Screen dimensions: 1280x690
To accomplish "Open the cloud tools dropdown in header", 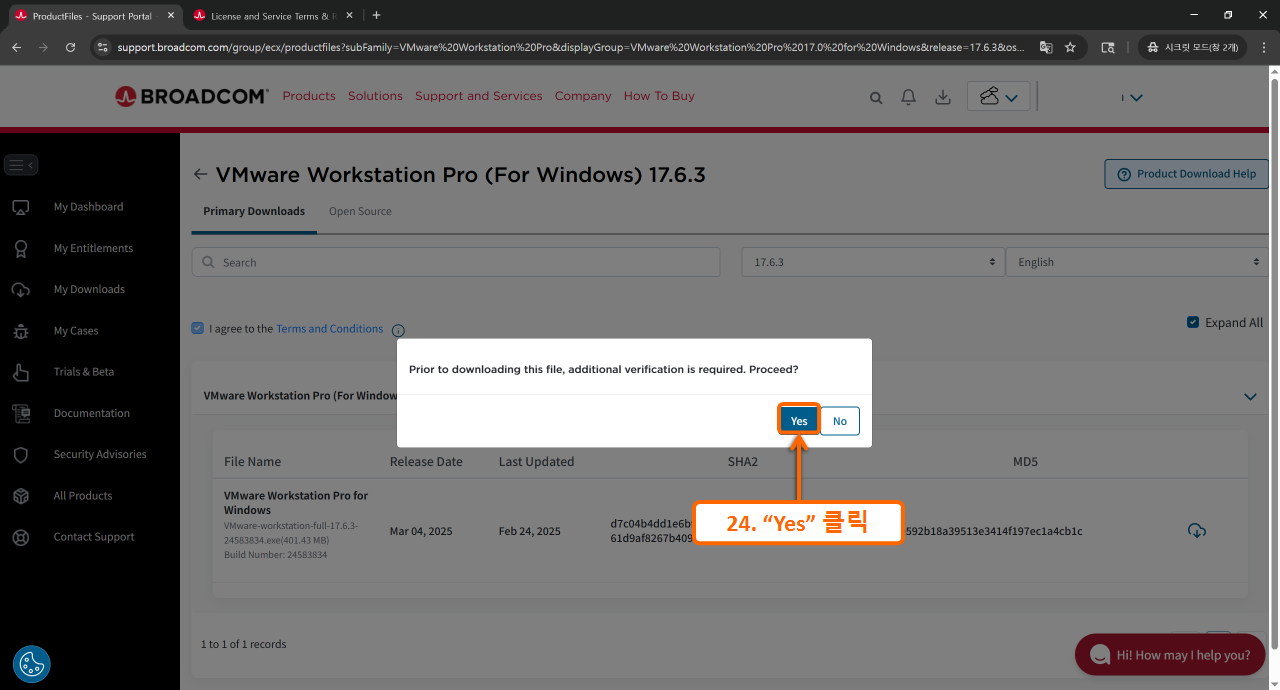I will (x=998, y=97).
